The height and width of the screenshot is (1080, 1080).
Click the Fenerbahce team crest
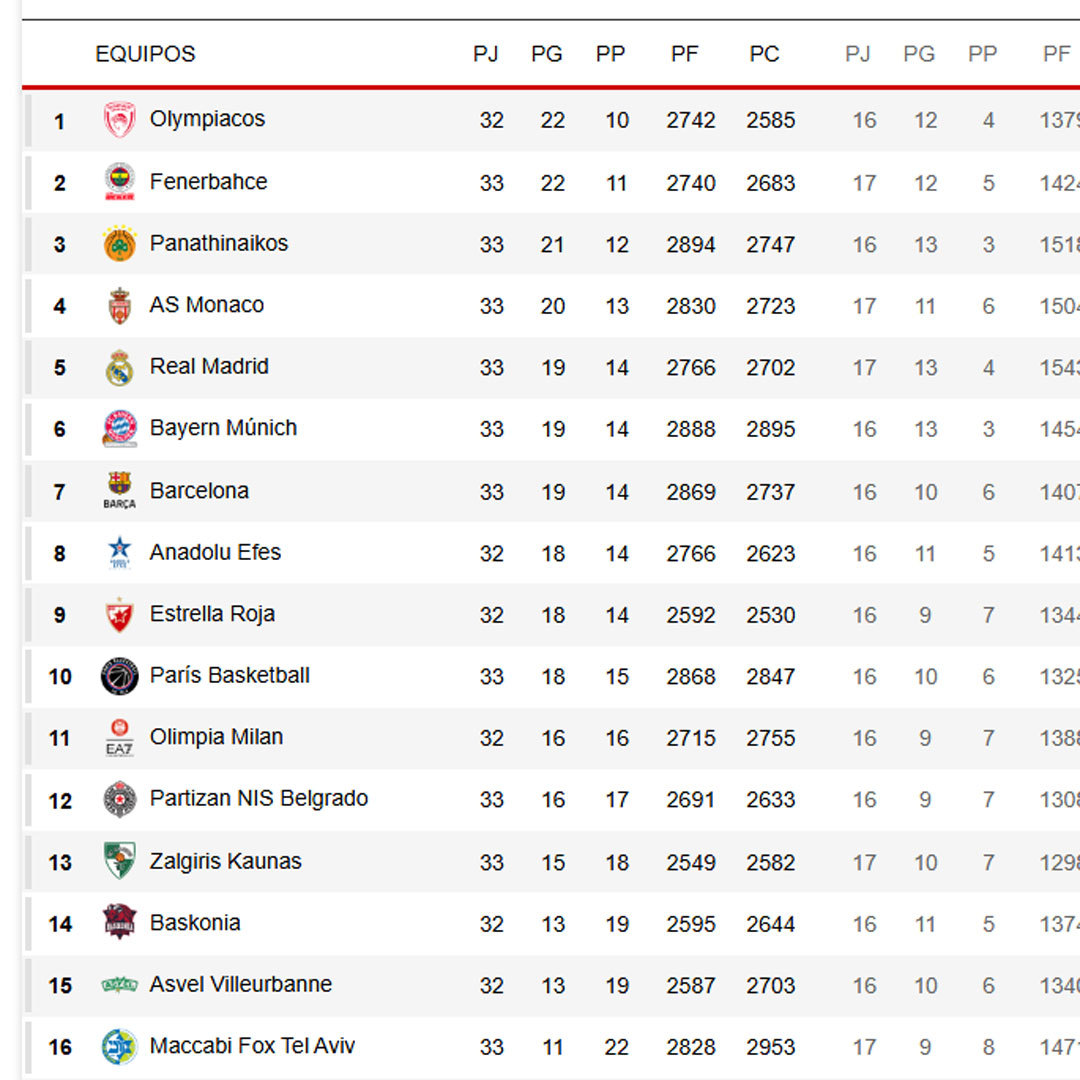coord(120,182)
